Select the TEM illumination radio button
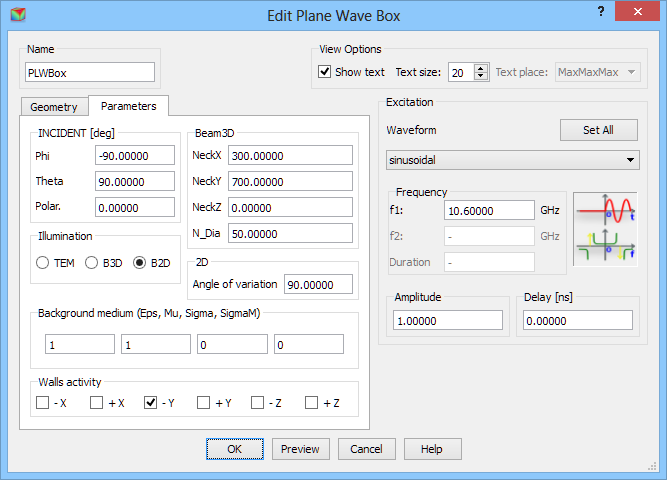This screenshot has width=667, height=480. click(43, 263)
